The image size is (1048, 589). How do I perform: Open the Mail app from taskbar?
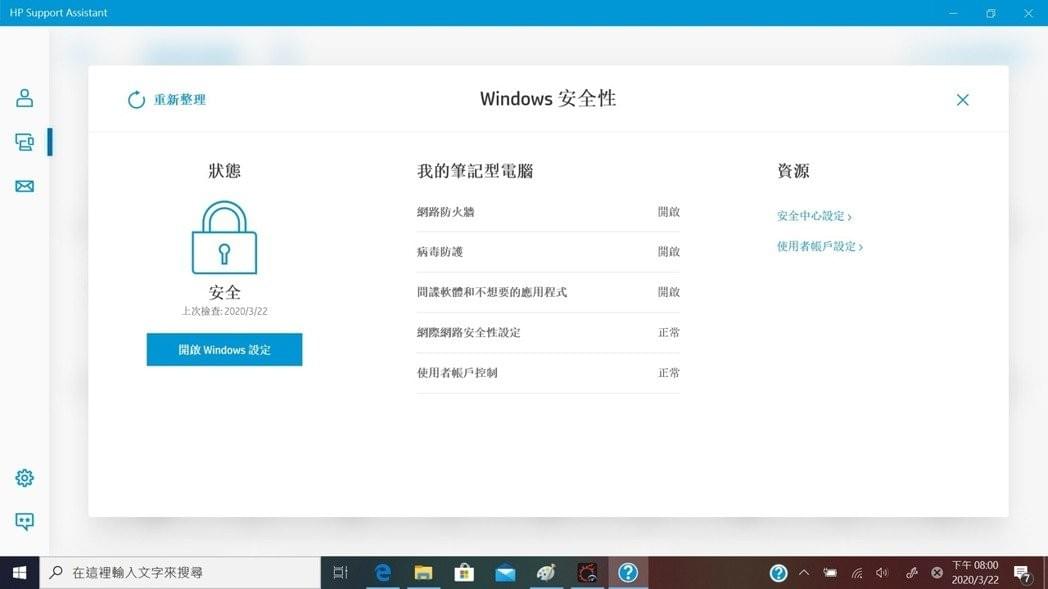coord(505,573)
